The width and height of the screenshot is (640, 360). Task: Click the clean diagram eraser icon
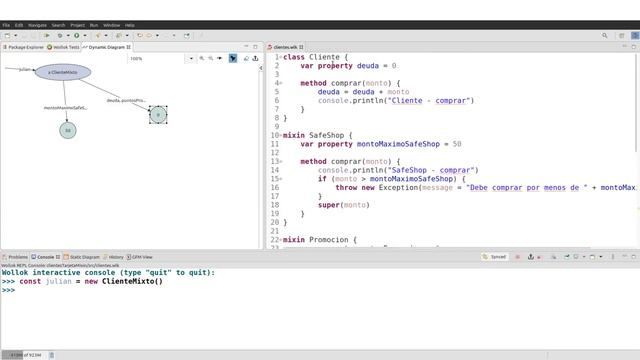click(x=246, y=59)
